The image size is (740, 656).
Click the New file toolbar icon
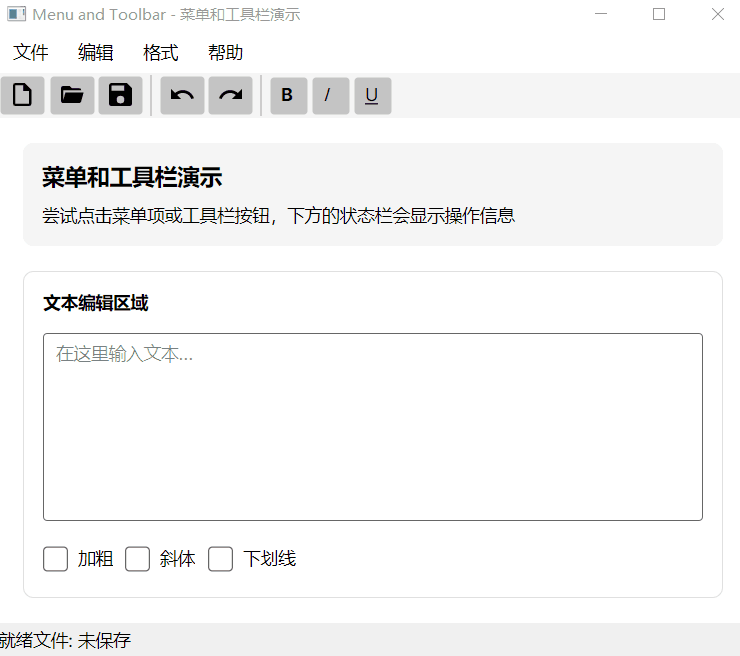[22, 96]
